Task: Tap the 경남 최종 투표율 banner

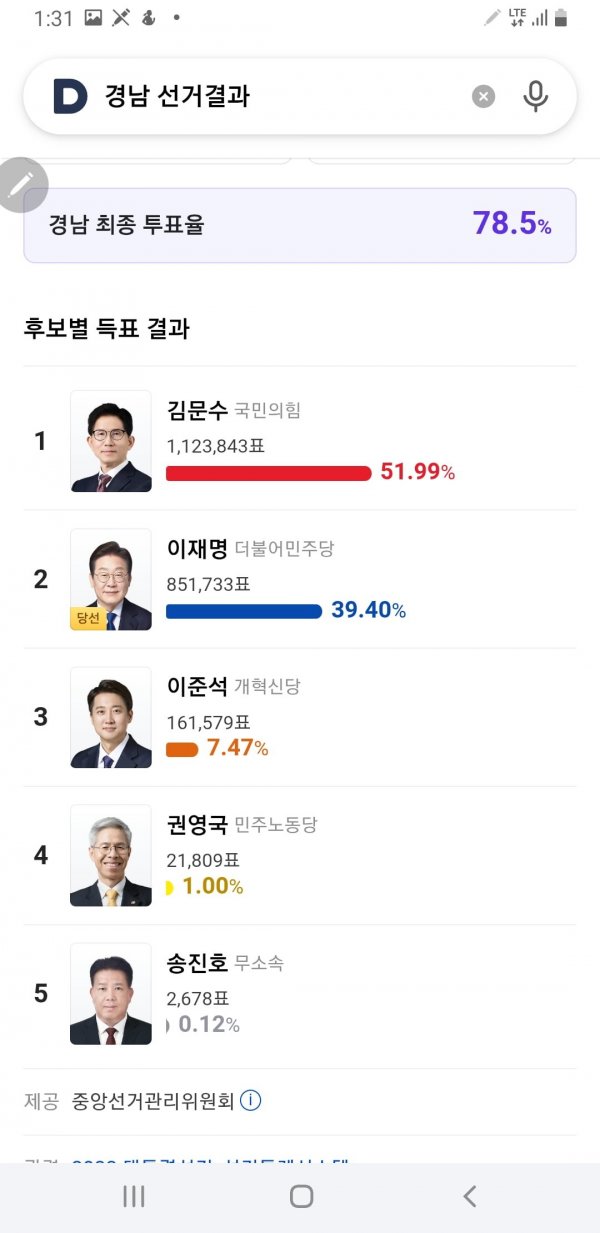Action: [x=300, y=225]
